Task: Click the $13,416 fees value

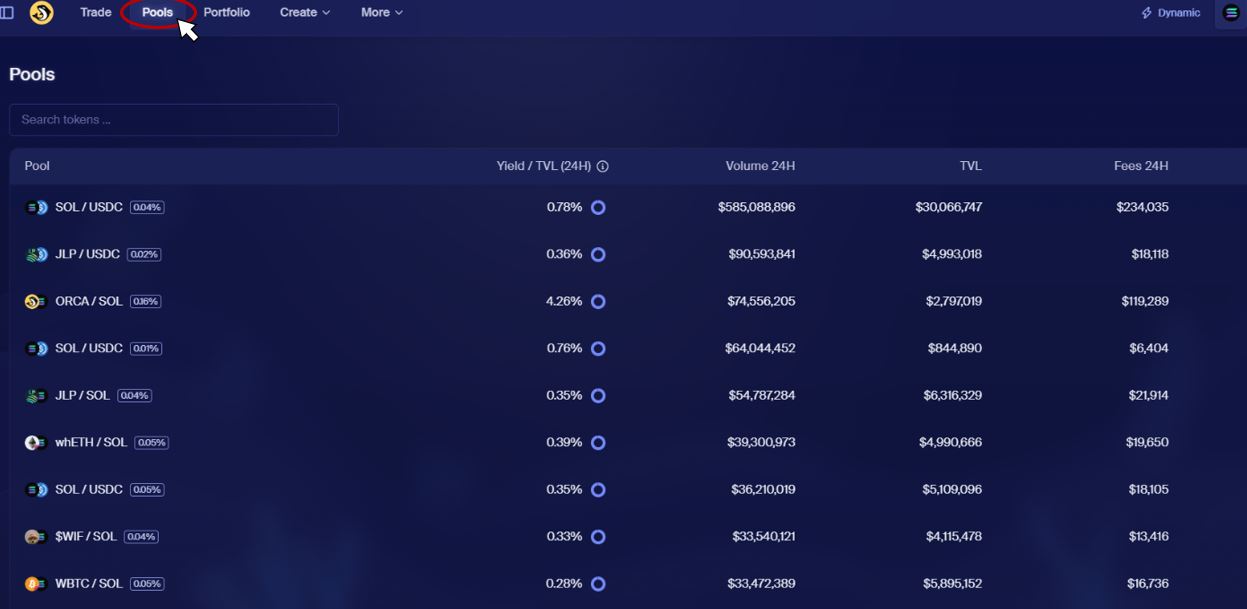Action: pos(1148,536)
